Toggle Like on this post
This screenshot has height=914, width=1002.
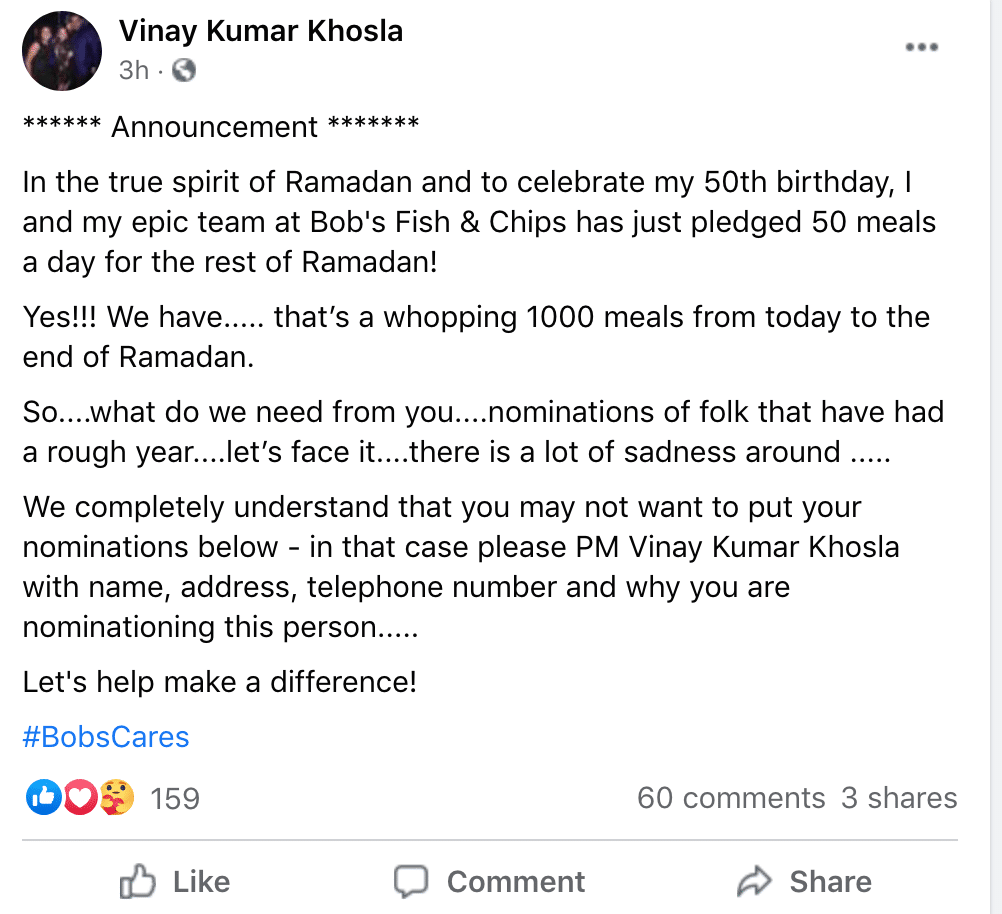coord(175,881)
